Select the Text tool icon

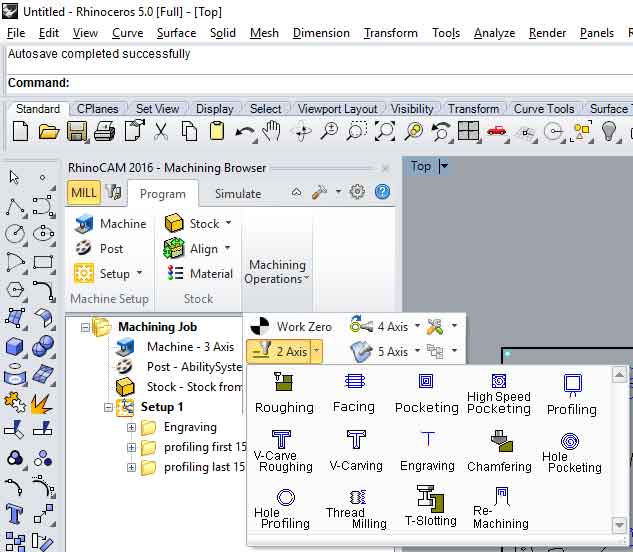coord(14,514)
